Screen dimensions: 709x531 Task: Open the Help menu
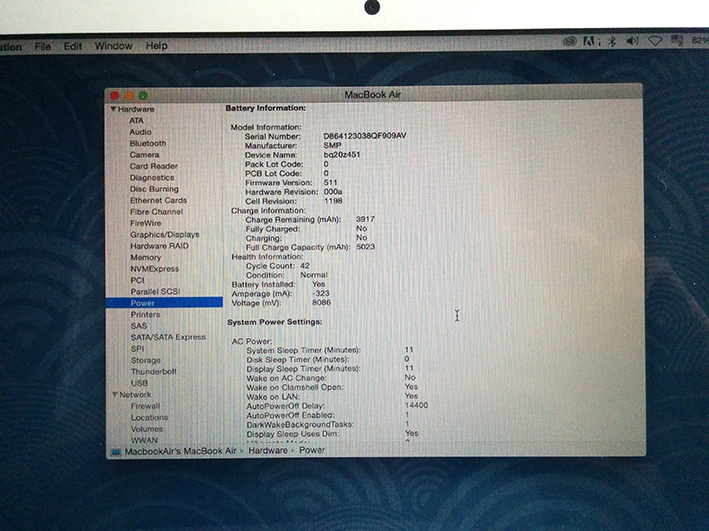point(156,46)
